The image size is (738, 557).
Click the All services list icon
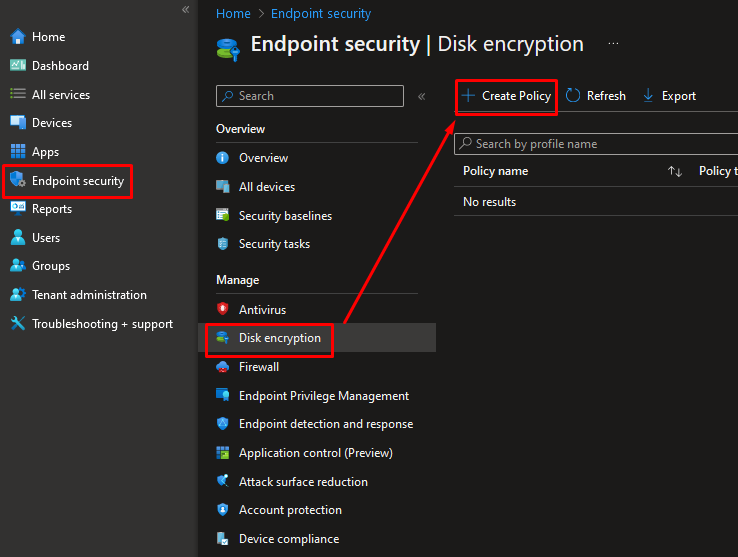click(18, 94)
